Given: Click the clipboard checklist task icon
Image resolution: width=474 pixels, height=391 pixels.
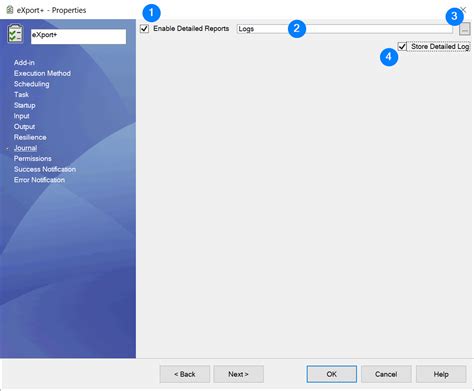Looking at the screenshot, I should [x=15, y=34].
